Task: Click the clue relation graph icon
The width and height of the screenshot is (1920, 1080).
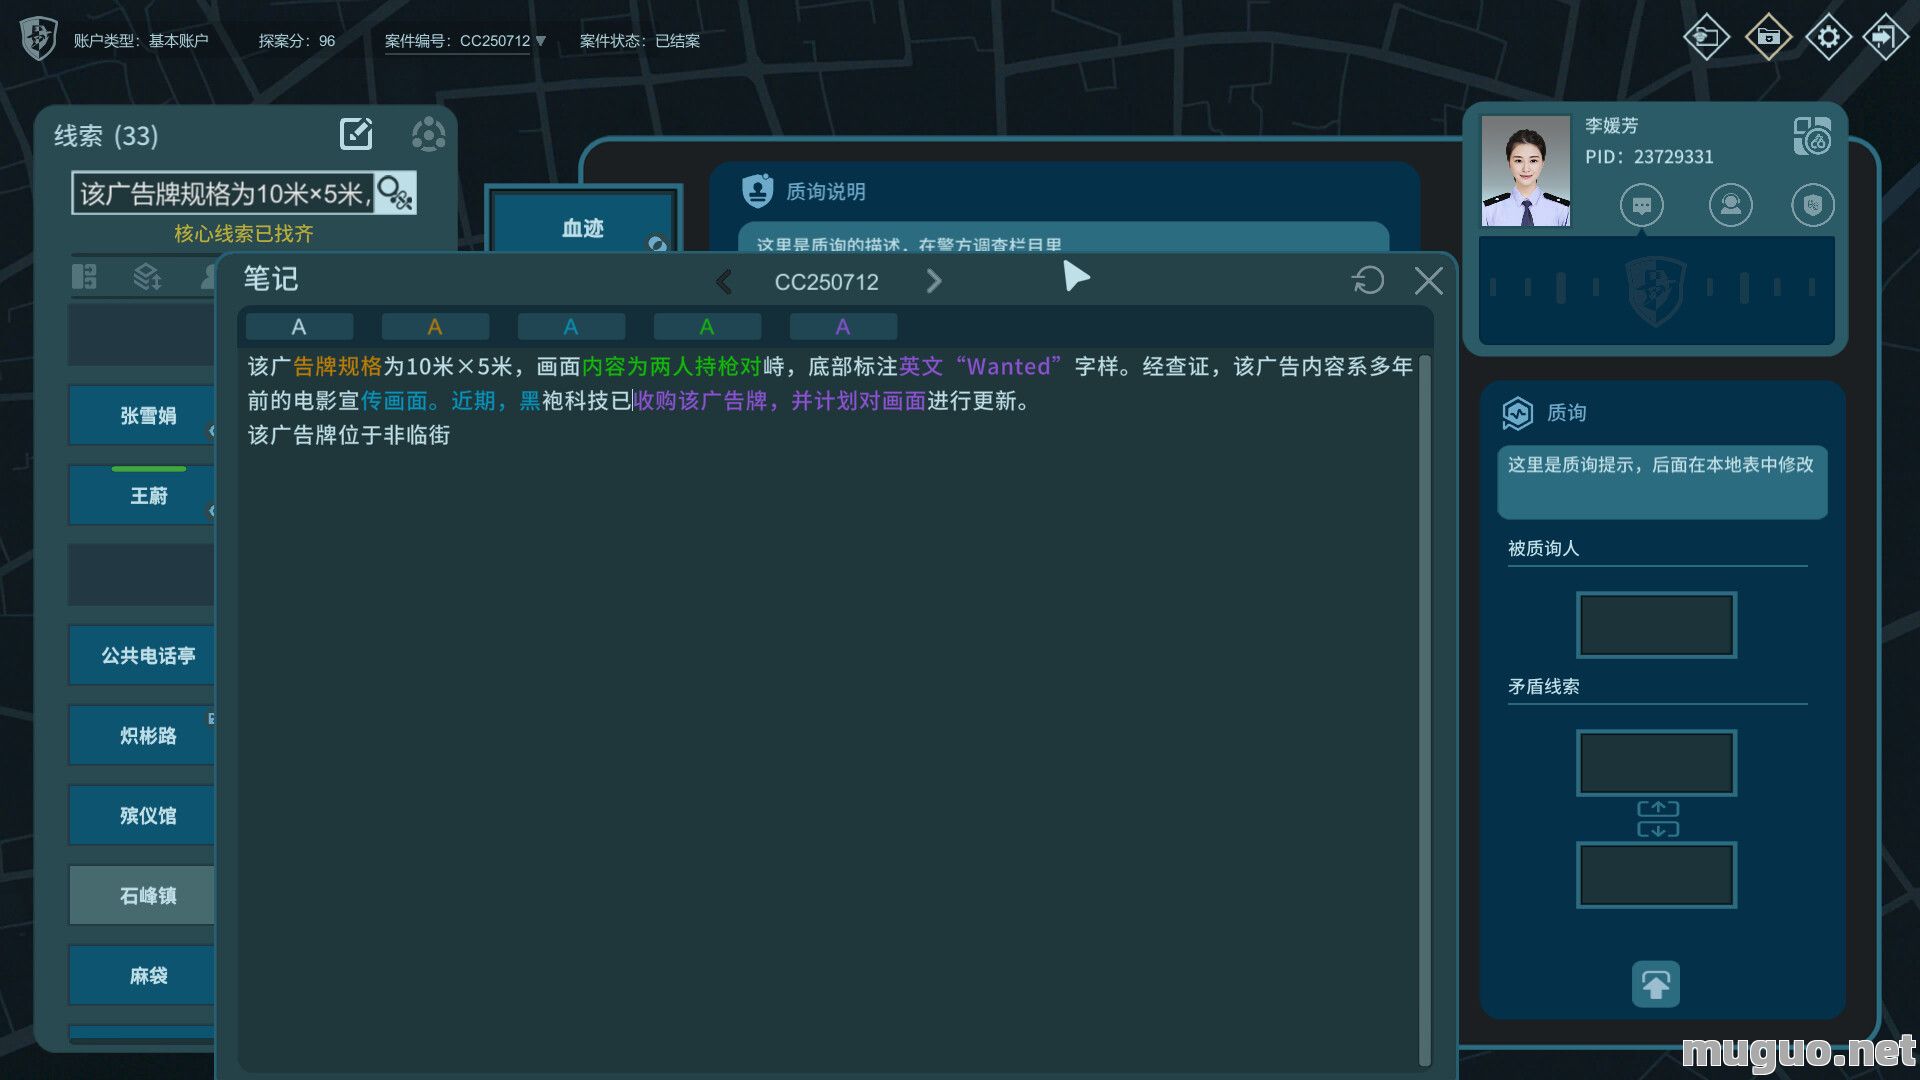Action: 428,134
